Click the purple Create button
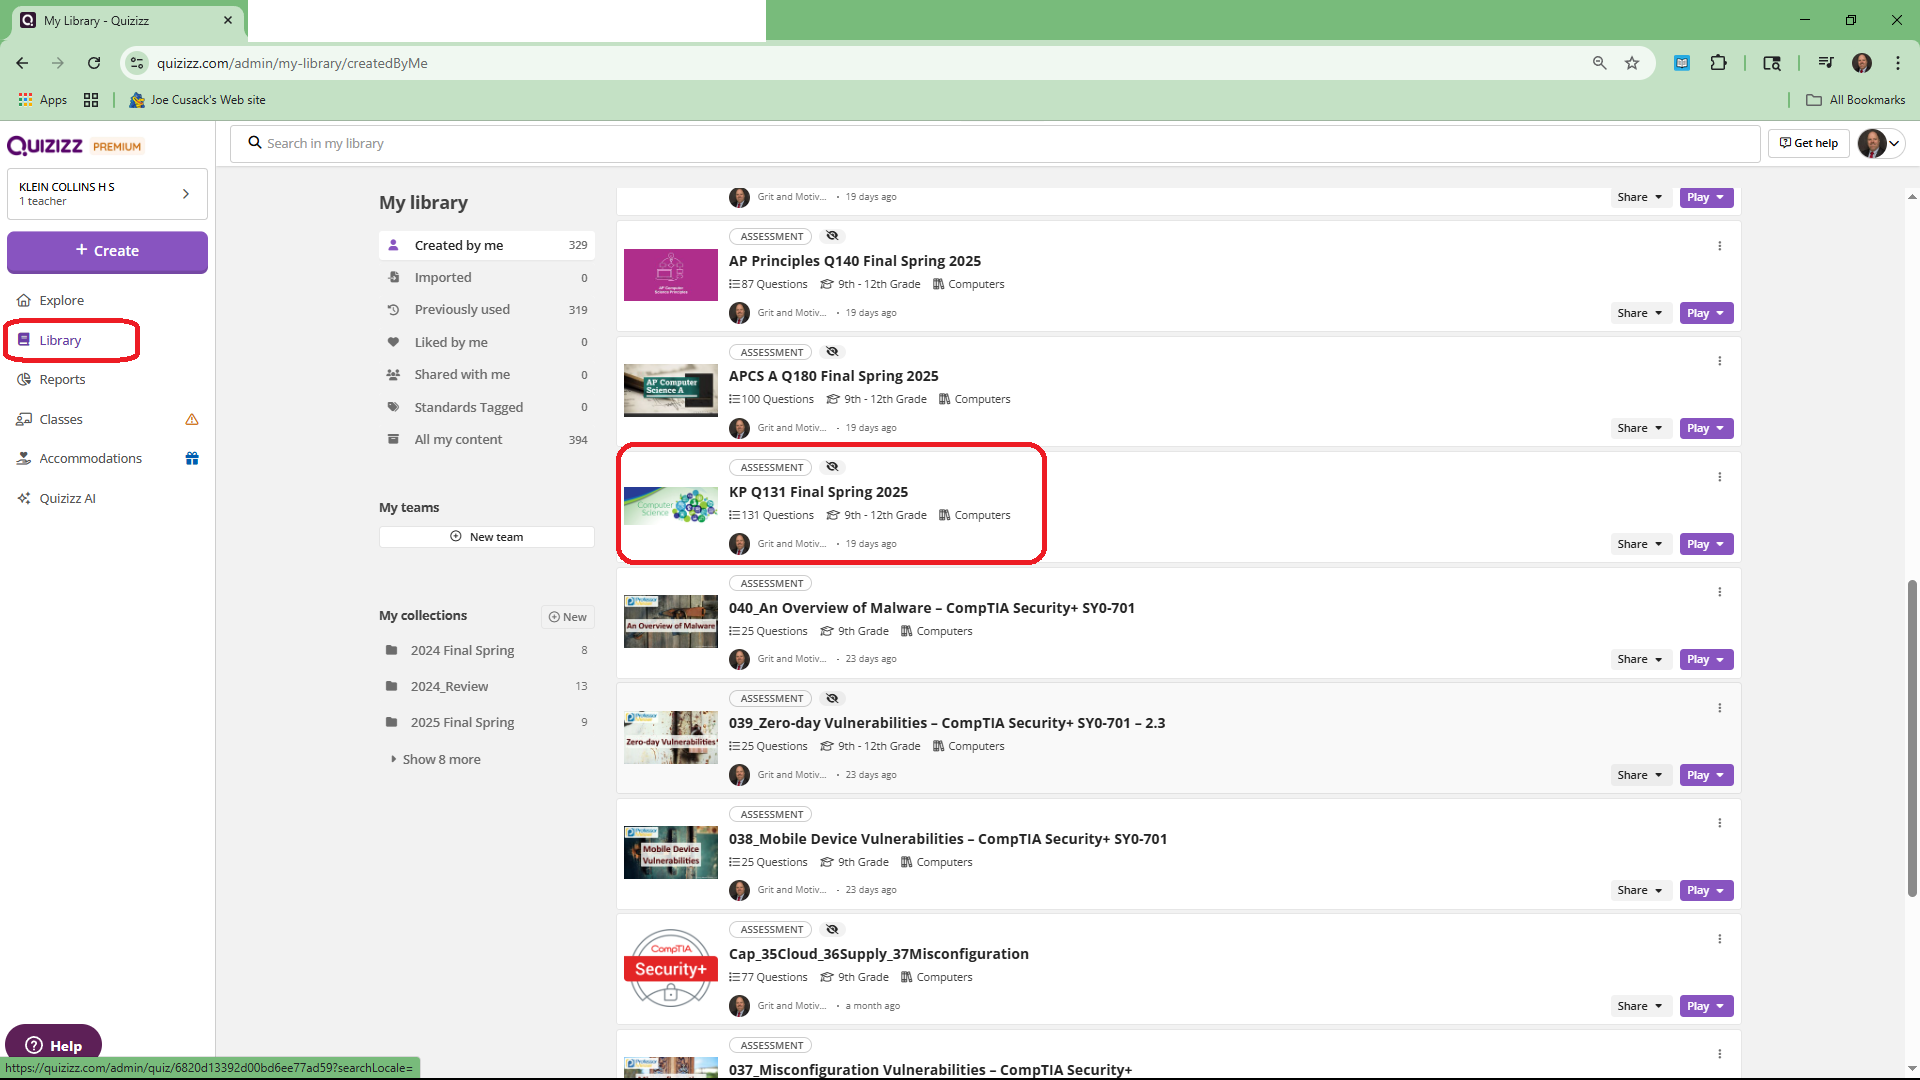 (x=107, y=251)
